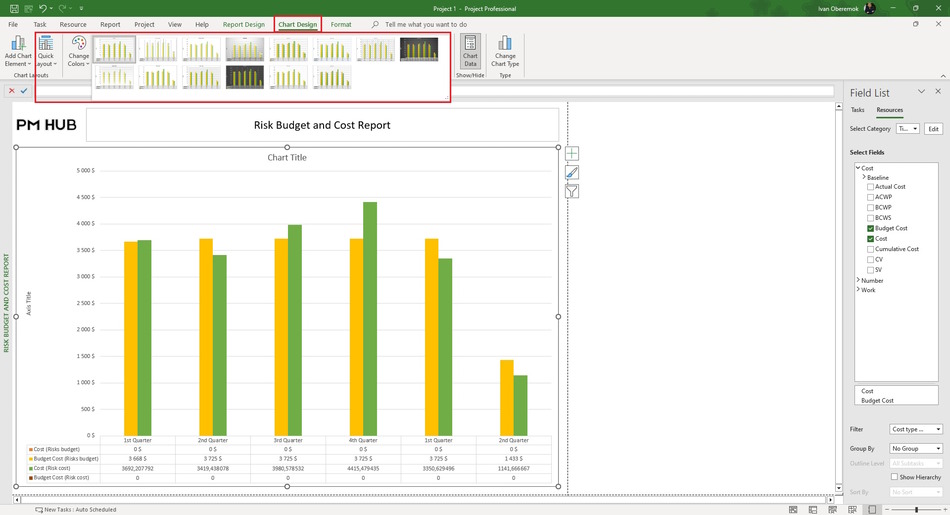The image size is (950, 515).
Task: Click the 4415,479435 table cell
Action: (x=363, y=468)
